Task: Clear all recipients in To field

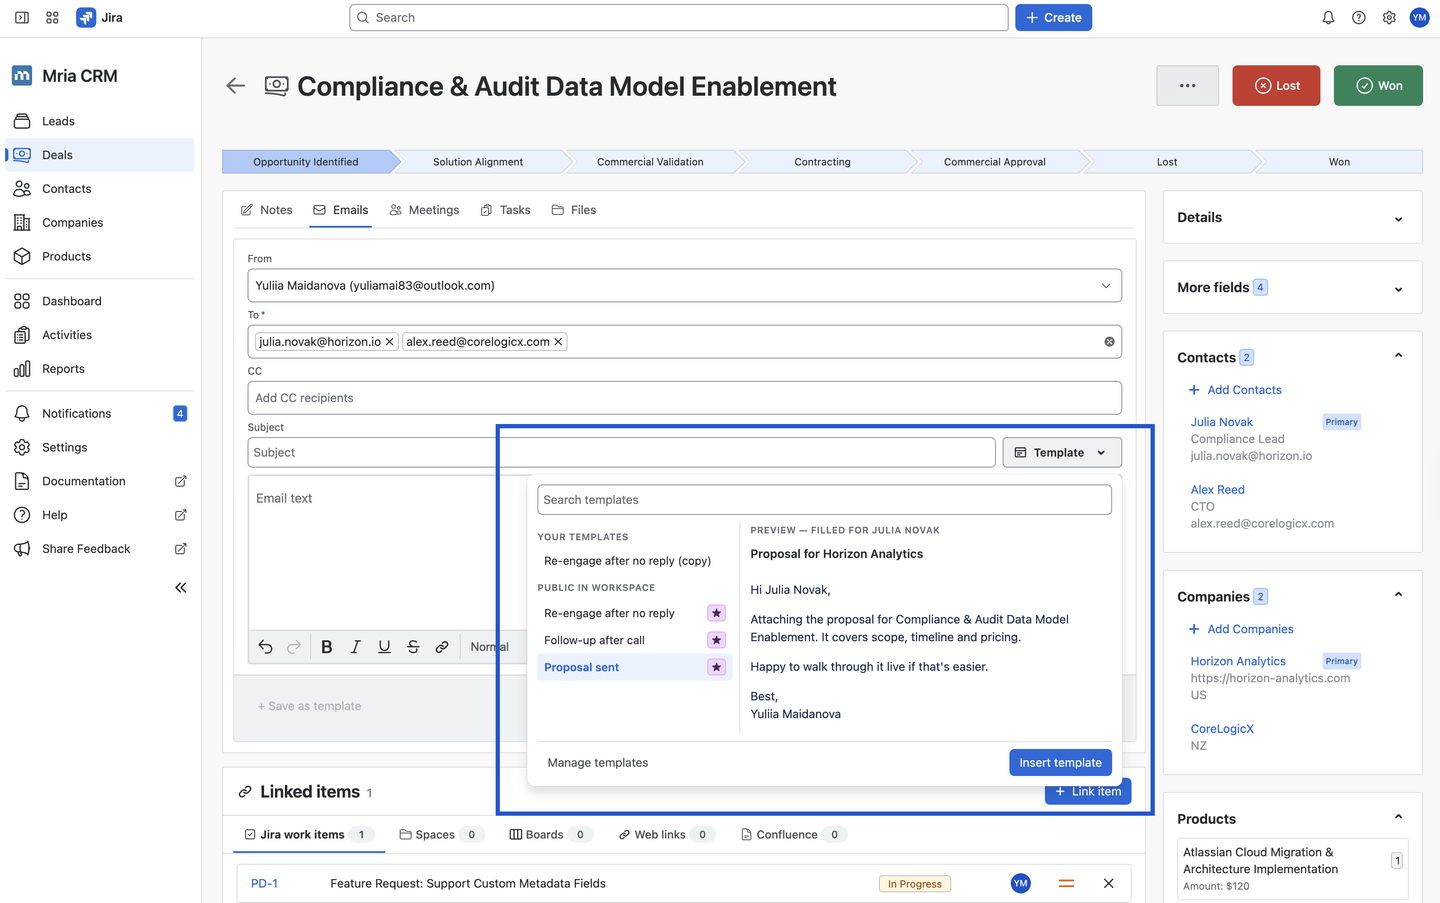Action: click(1109, 342)
